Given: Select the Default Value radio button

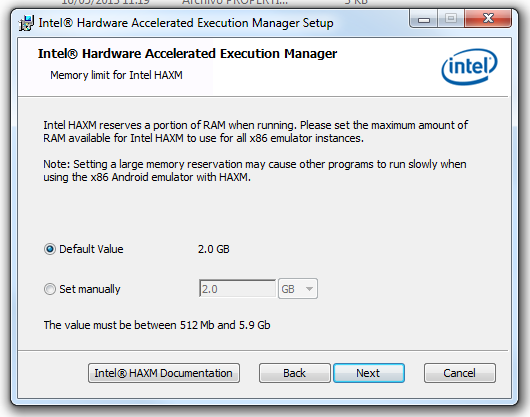Looking at the screenshot, I should coord(50,249).
